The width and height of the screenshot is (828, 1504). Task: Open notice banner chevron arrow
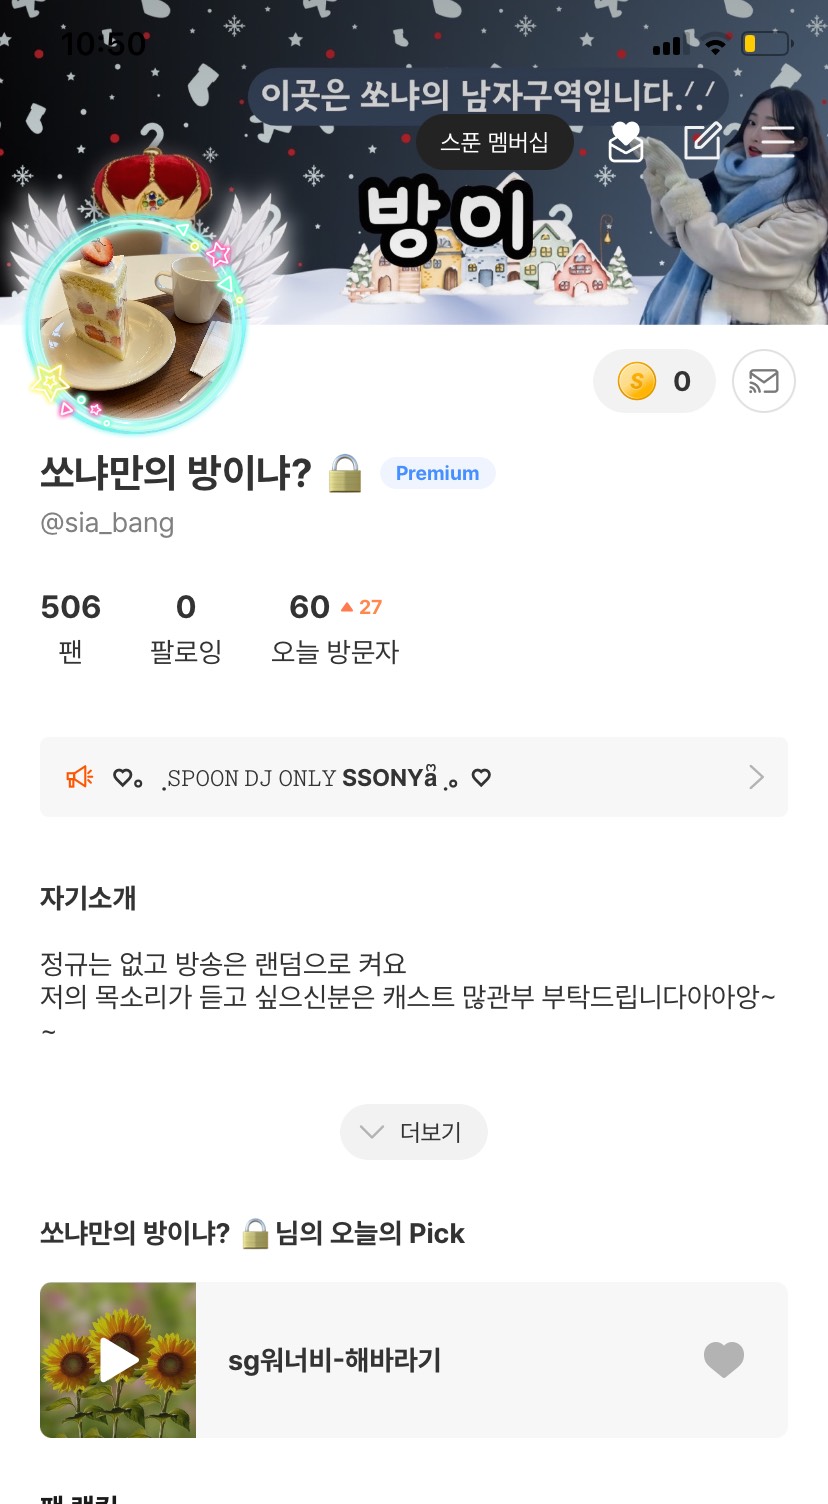[756, 777]
